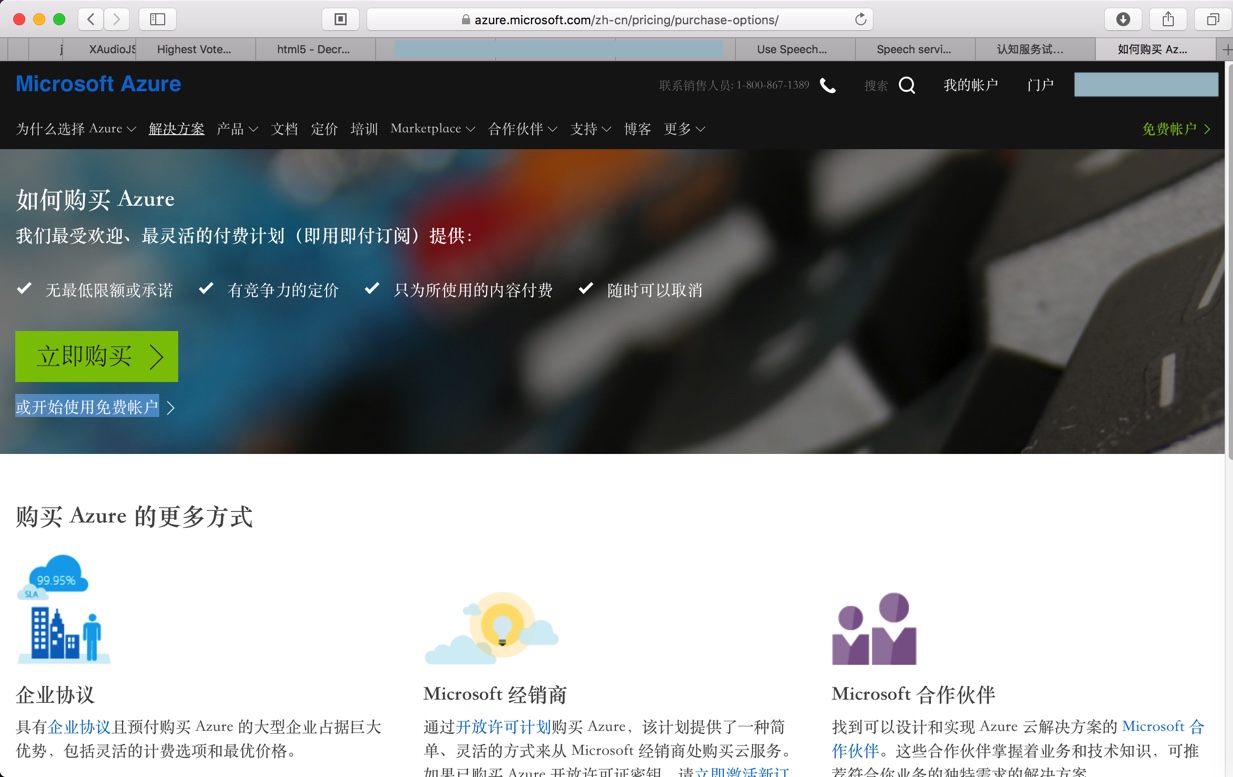1233x777 pixels.
Task: Click the purple partner people illustration
Action: 874,629
